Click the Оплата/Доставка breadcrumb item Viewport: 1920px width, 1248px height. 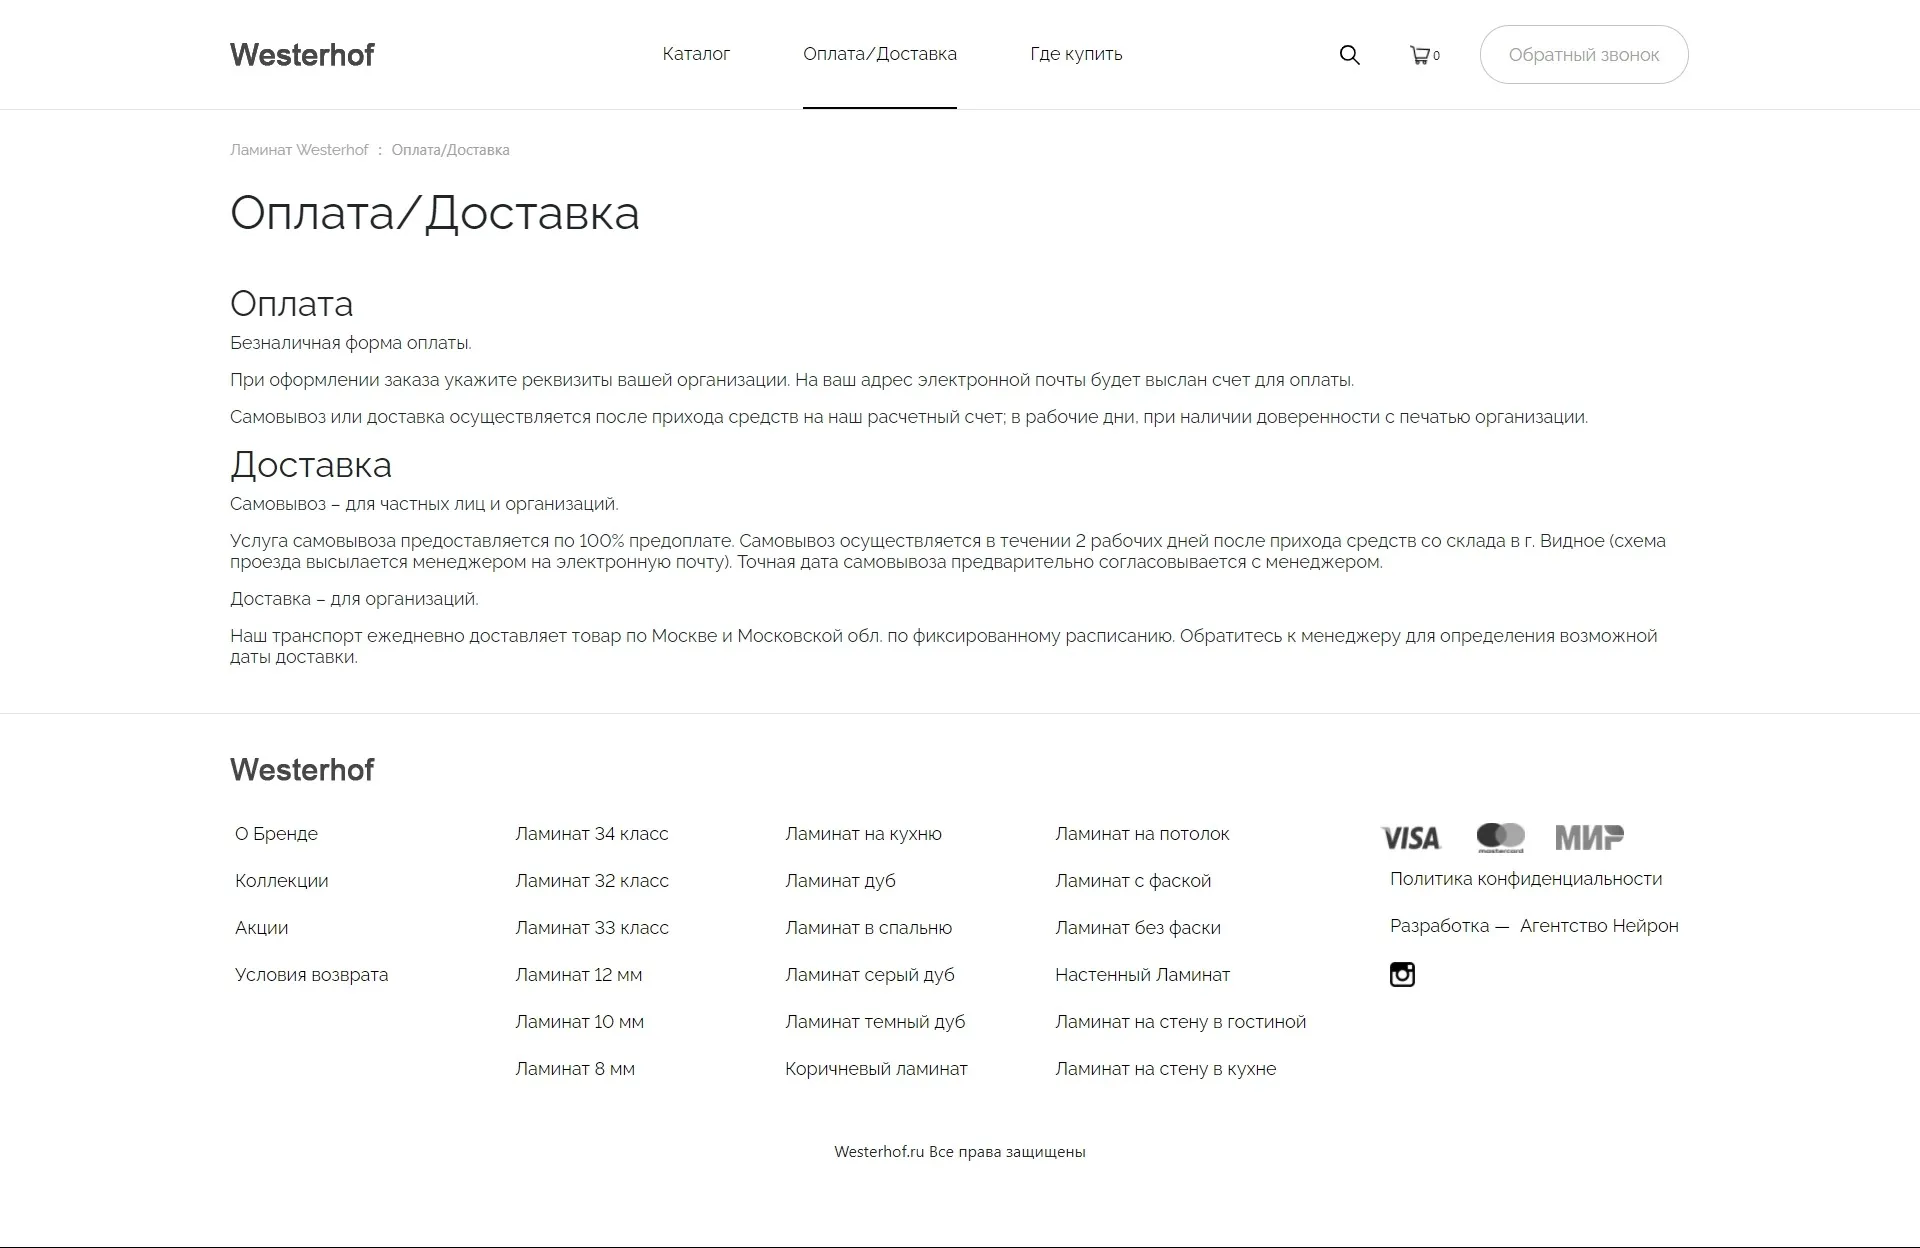[450, 150]
